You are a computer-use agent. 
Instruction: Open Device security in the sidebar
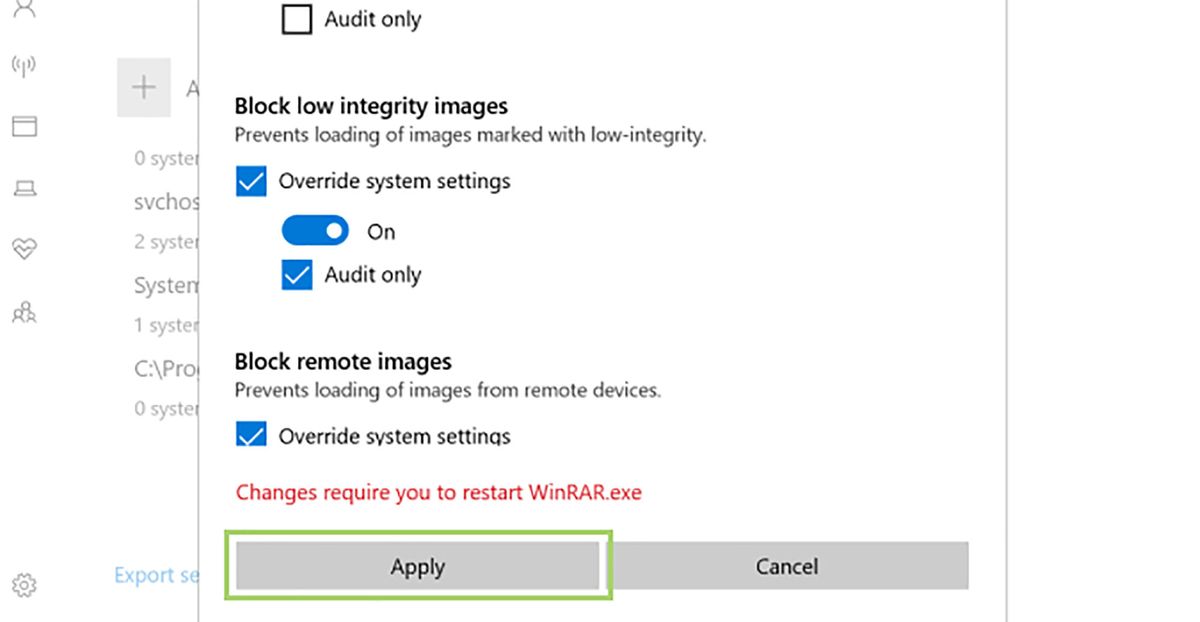[x=25, y=188]
